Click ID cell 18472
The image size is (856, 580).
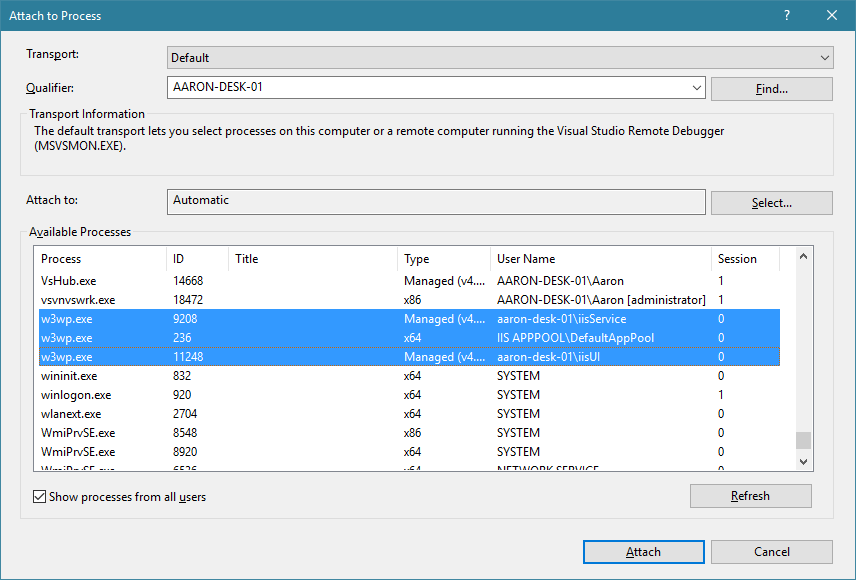(x=188, y=300)
